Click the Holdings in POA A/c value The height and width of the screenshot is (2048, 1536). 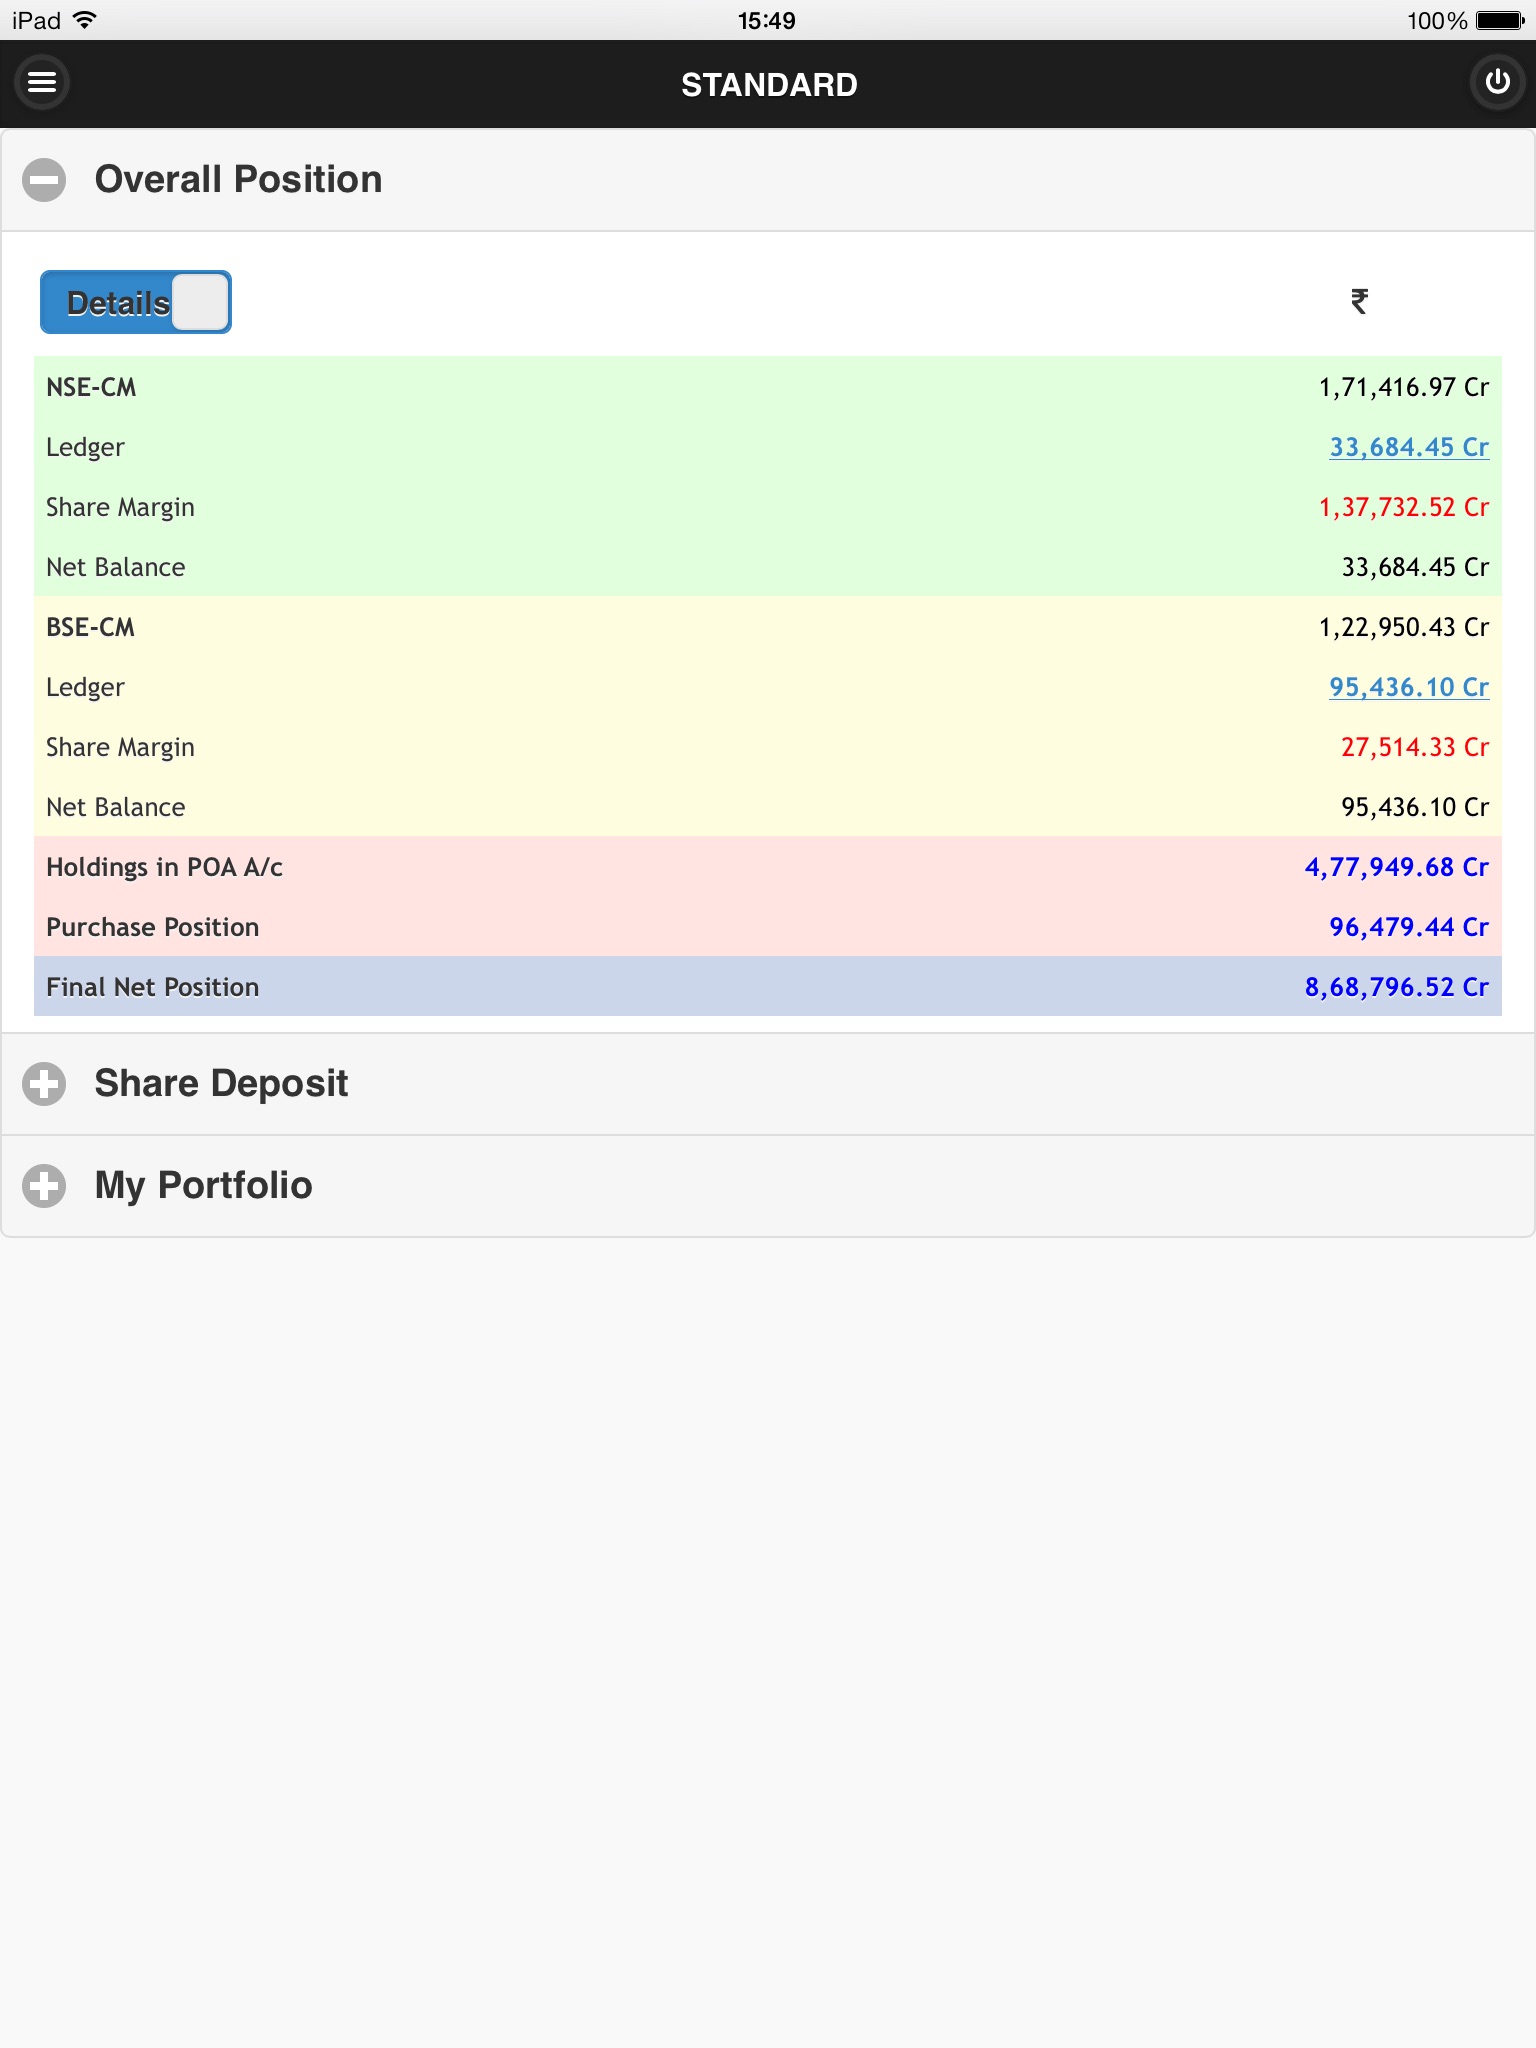click(1396, 867)
